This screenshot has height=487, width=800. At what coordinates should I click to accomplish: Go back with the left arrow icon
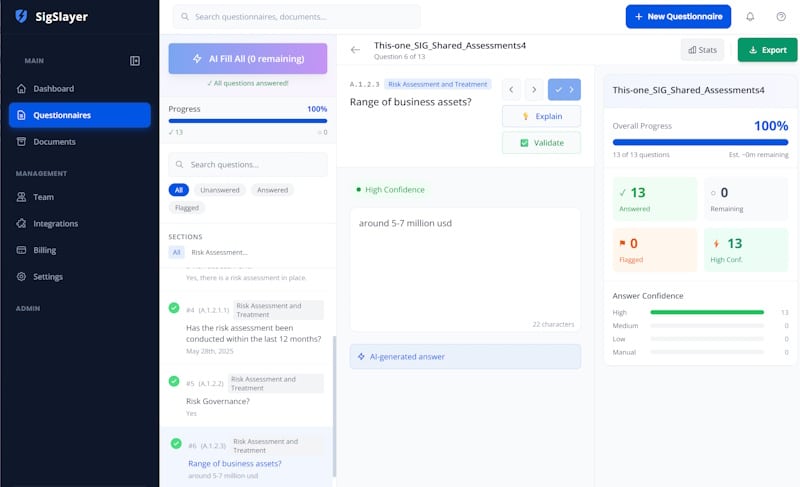356,49
